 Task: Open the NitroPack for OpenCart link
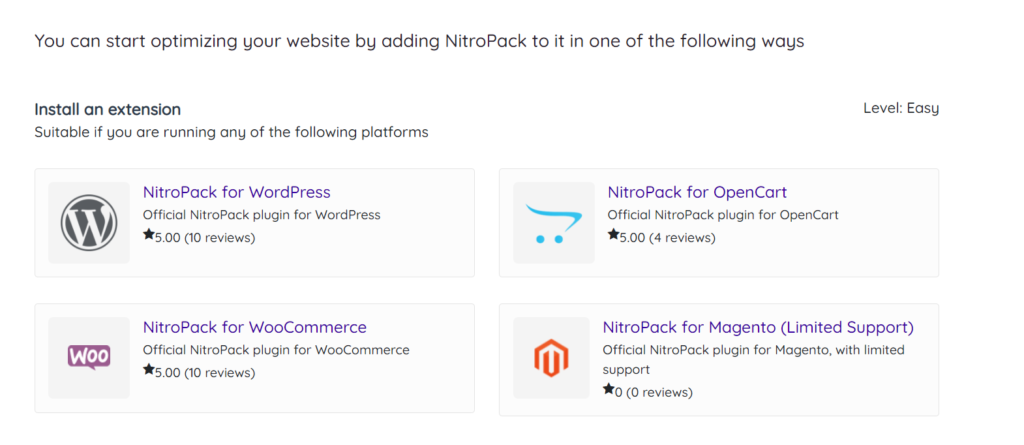tap(697, 192)
